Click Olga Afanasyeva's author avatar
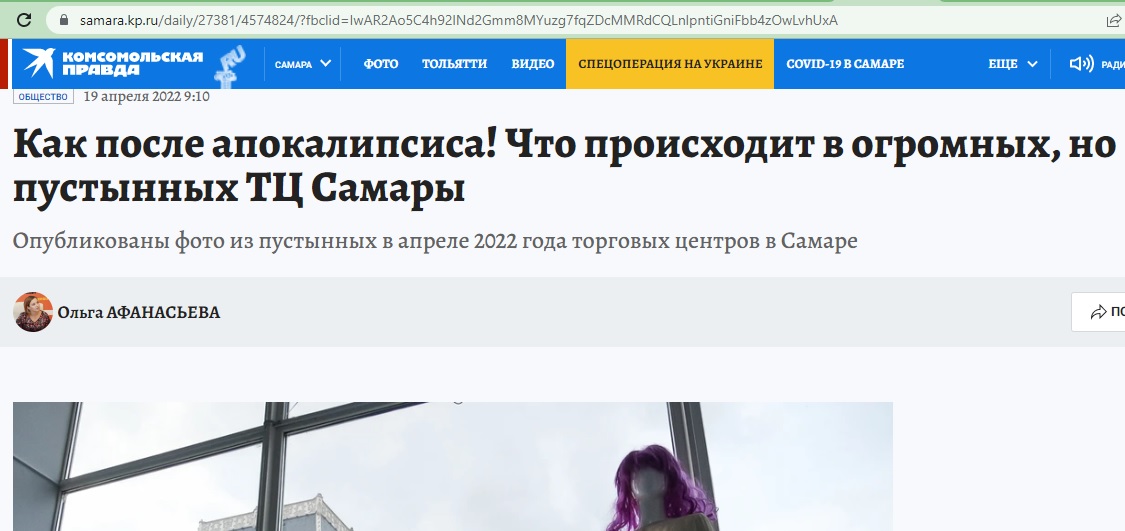Image resolution: width=1125 pixels, height=531 pixels. pyautogui.click(x=33, y=312)
